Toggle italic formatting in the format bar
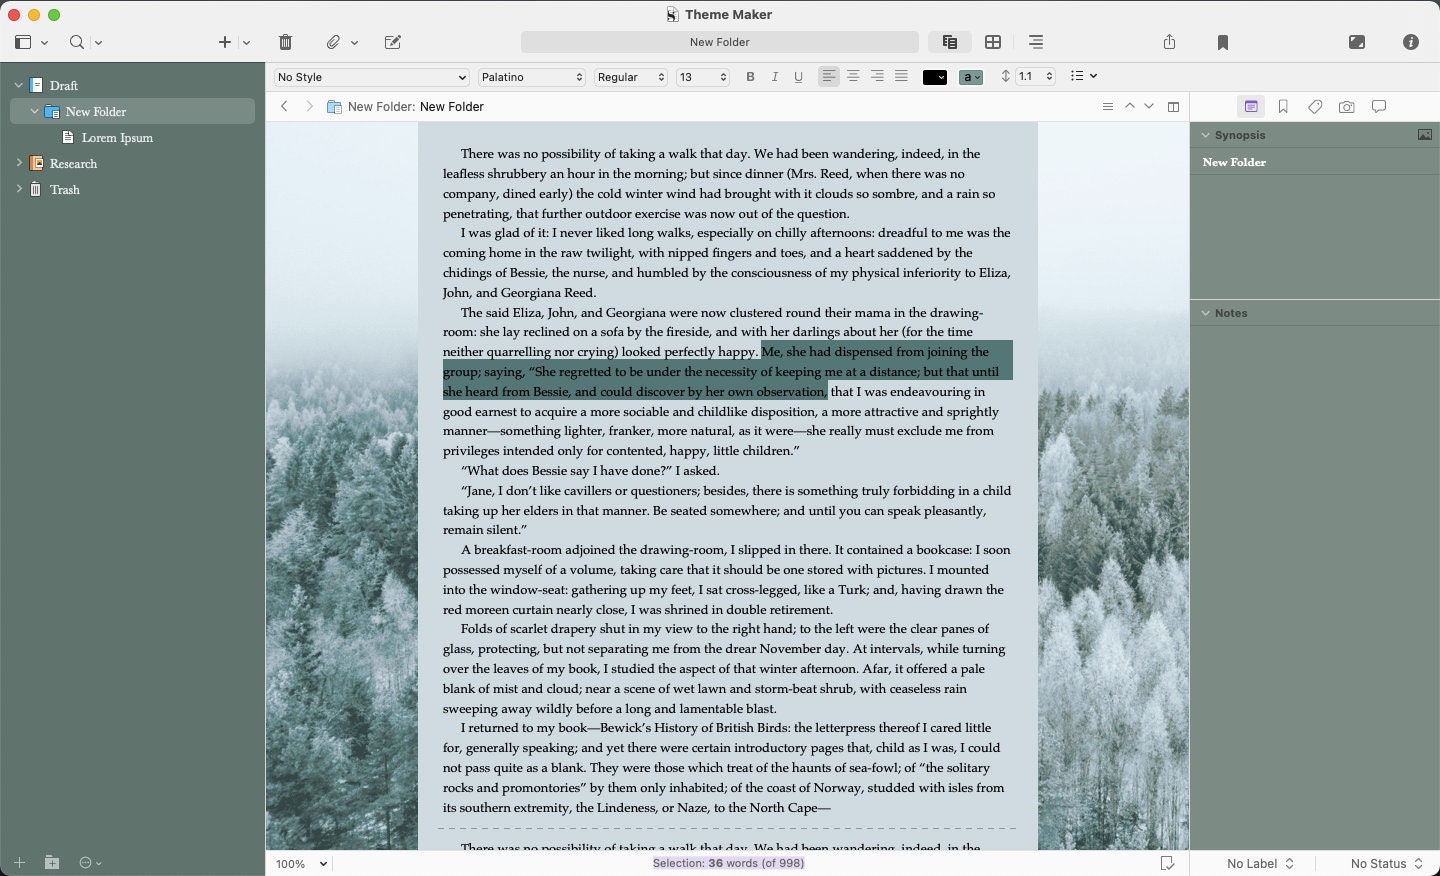Viewport: 1440px width, 876px height. pyautogui.click(x=774, y=76)
